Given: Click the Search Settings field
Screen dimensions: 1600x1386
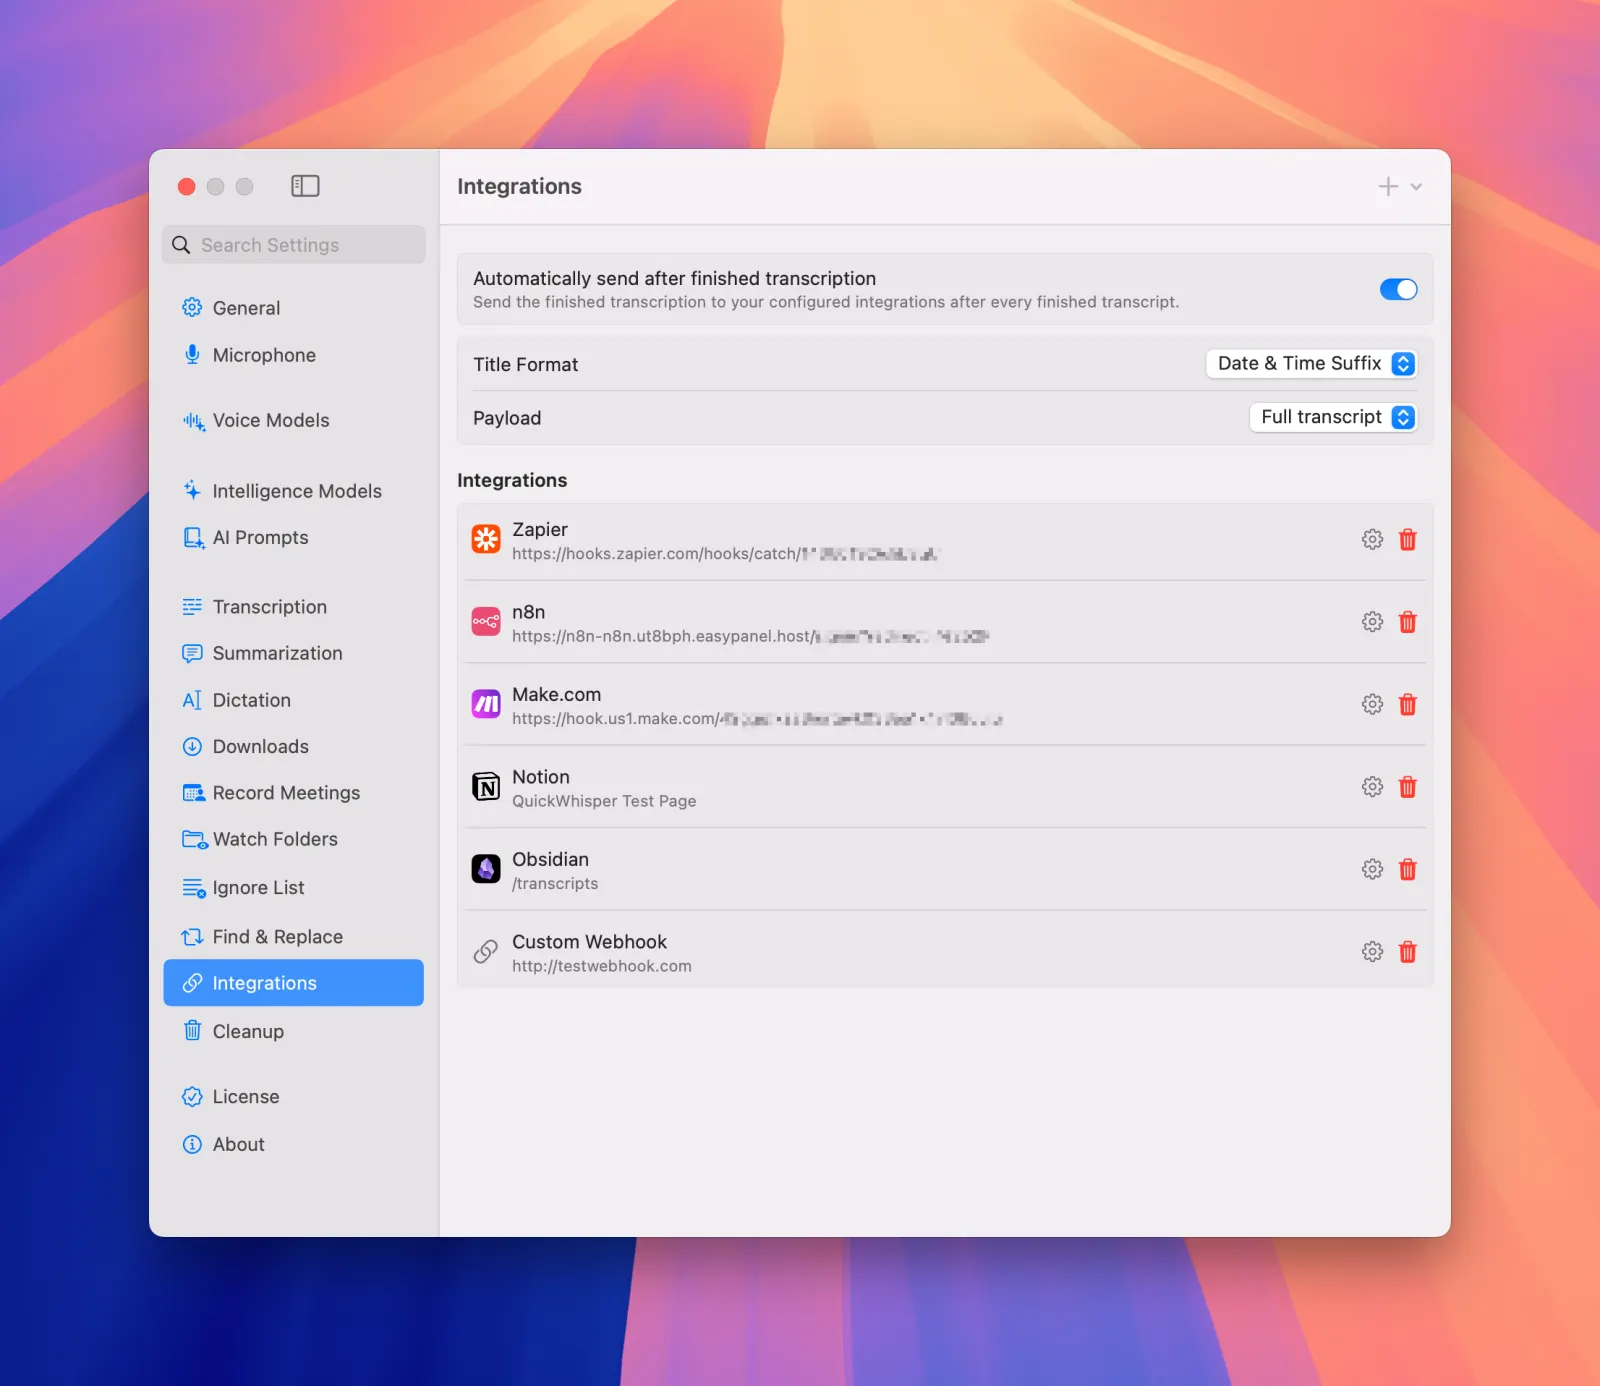Looking at the screenshot, I should click(x=294, y=245).
